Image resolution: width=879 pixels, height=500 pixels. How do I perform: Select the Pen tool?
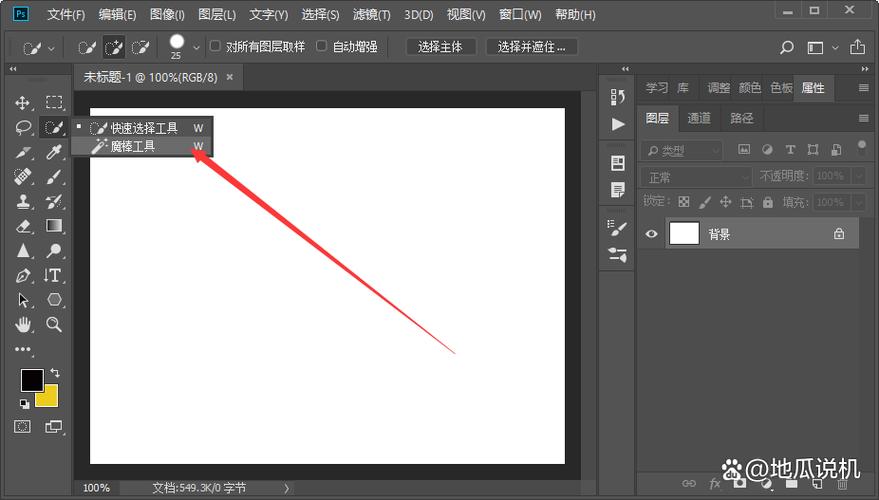[x=23, y=275]
